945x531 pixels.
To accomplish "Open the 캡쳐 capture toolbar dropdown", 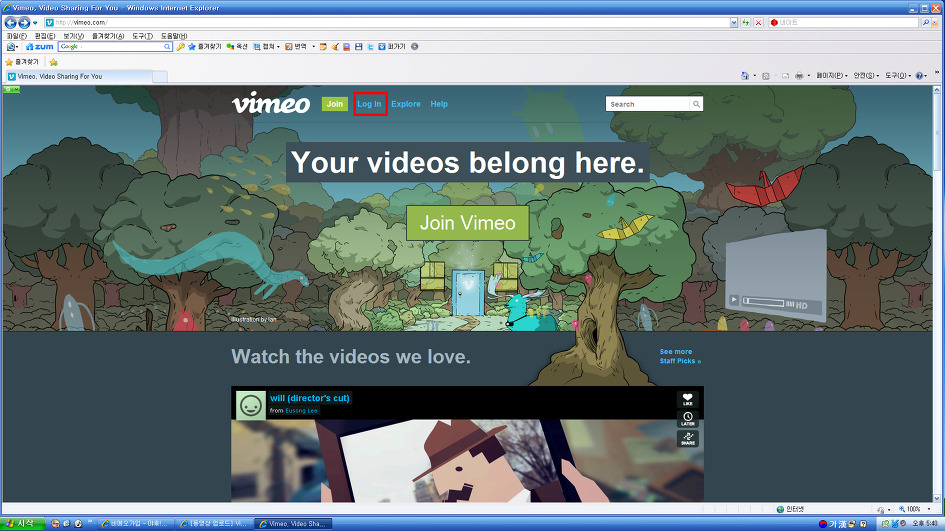I will coord(266,46).
